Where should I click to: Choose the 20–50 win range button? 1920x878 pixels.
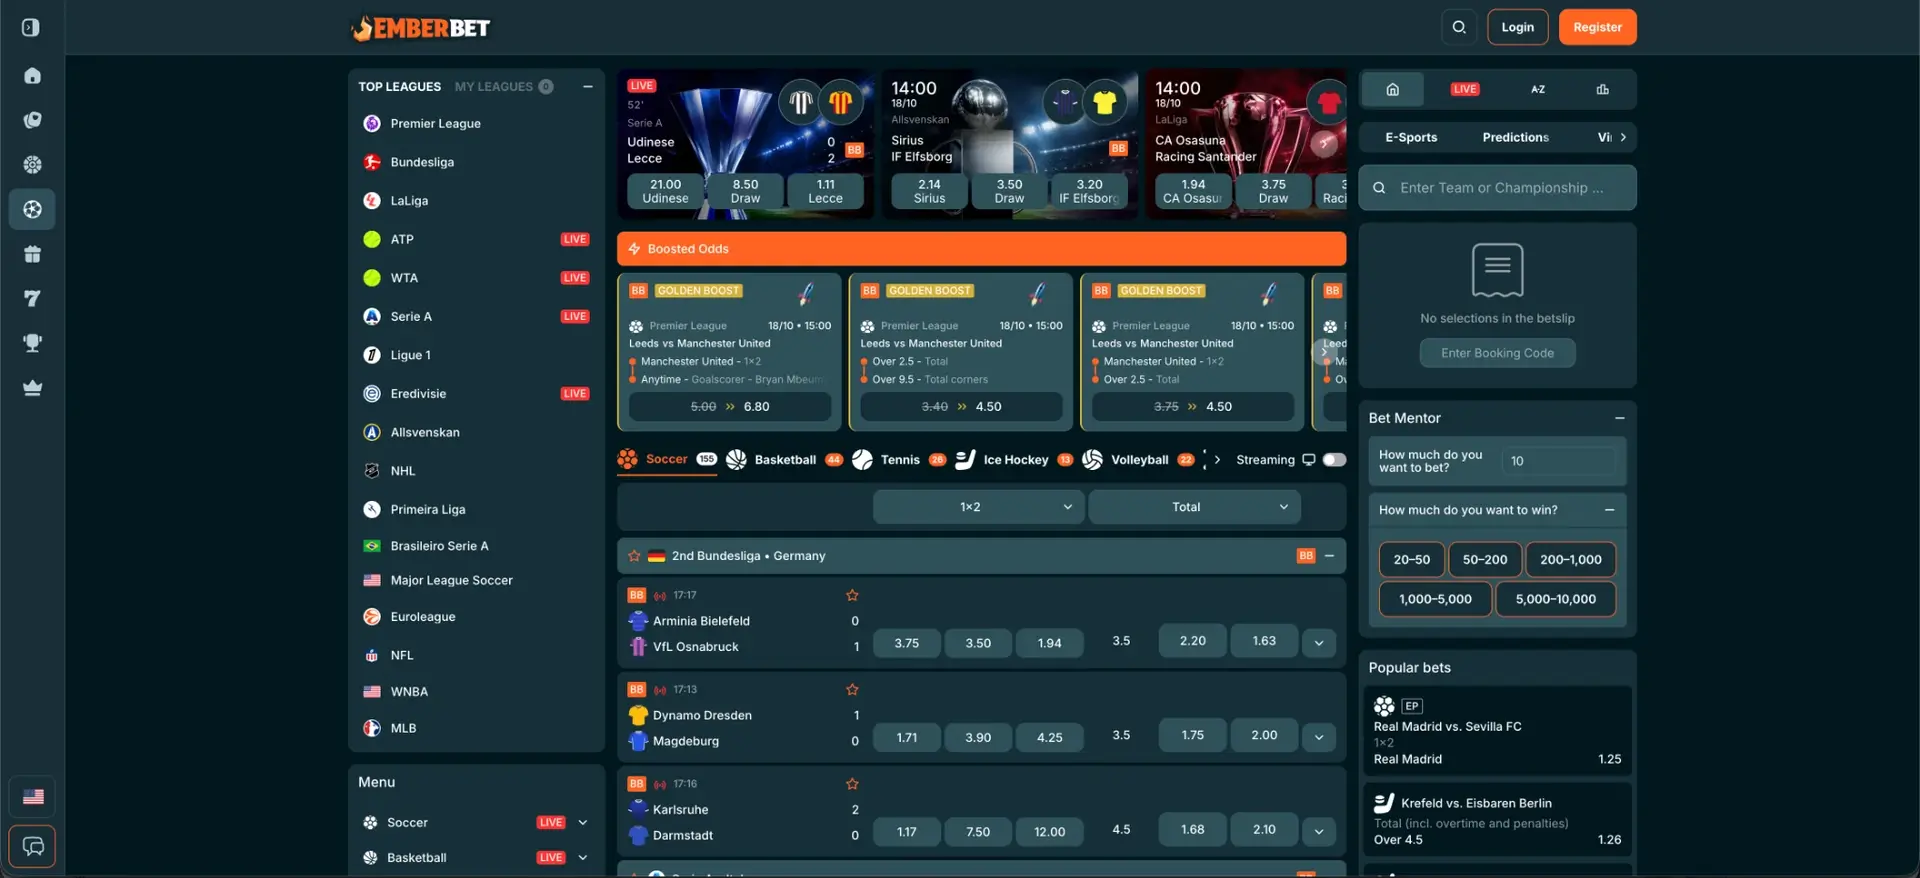(x=1411, y=560)
